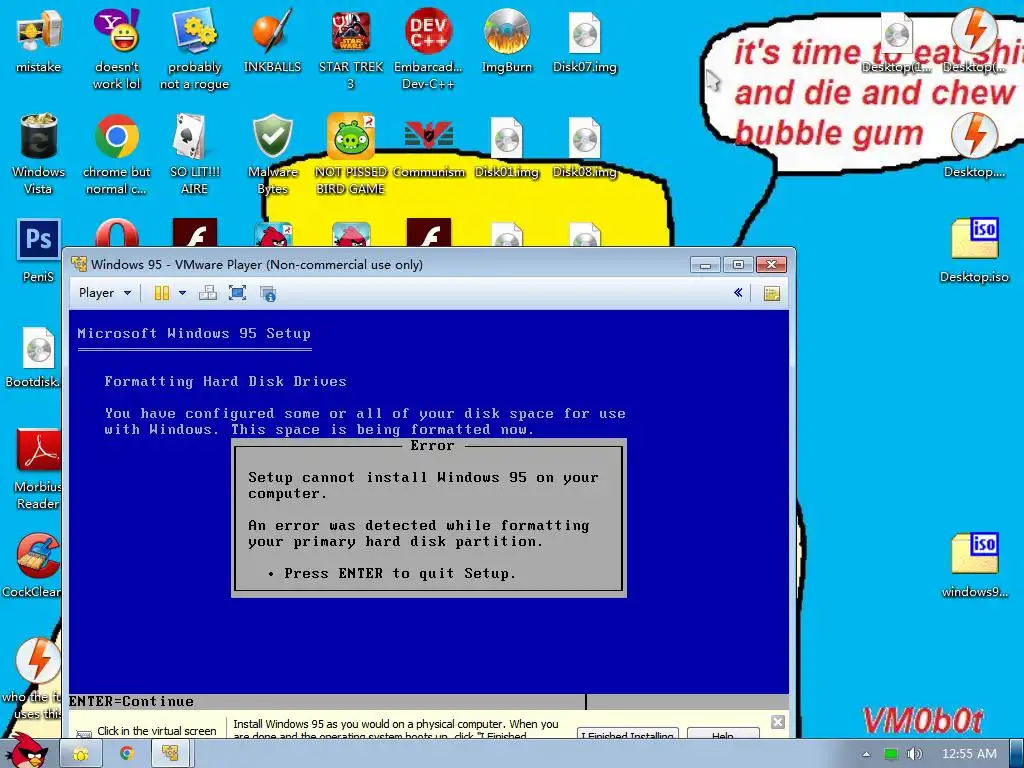Open Morbius Reader PDF icon
The width and height of the screenshot is (1024, 768).
pos(37,469)
